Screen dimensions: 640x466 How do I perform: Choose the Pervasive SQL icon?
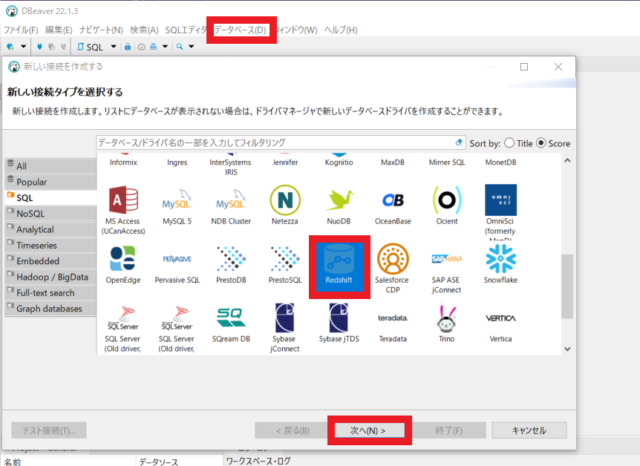[x=177, y=259]
